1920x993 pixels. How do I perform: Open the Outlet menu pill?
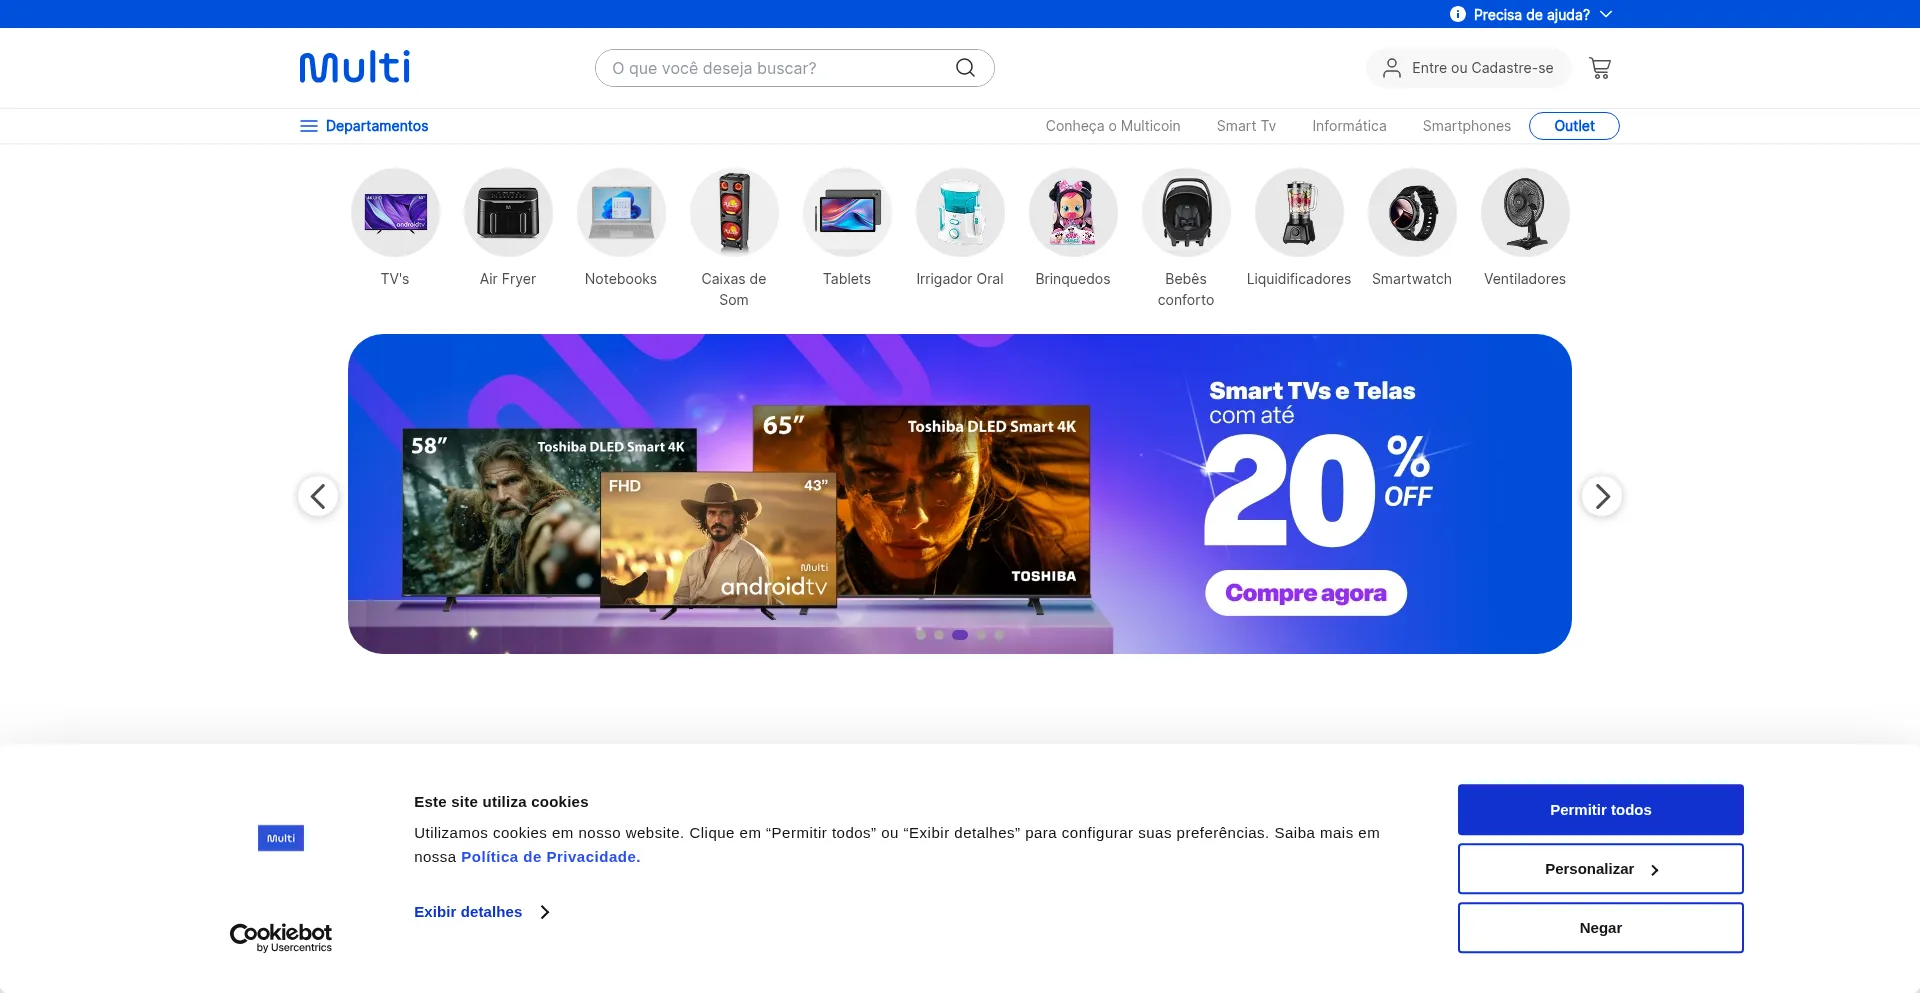click(1574, 126)
